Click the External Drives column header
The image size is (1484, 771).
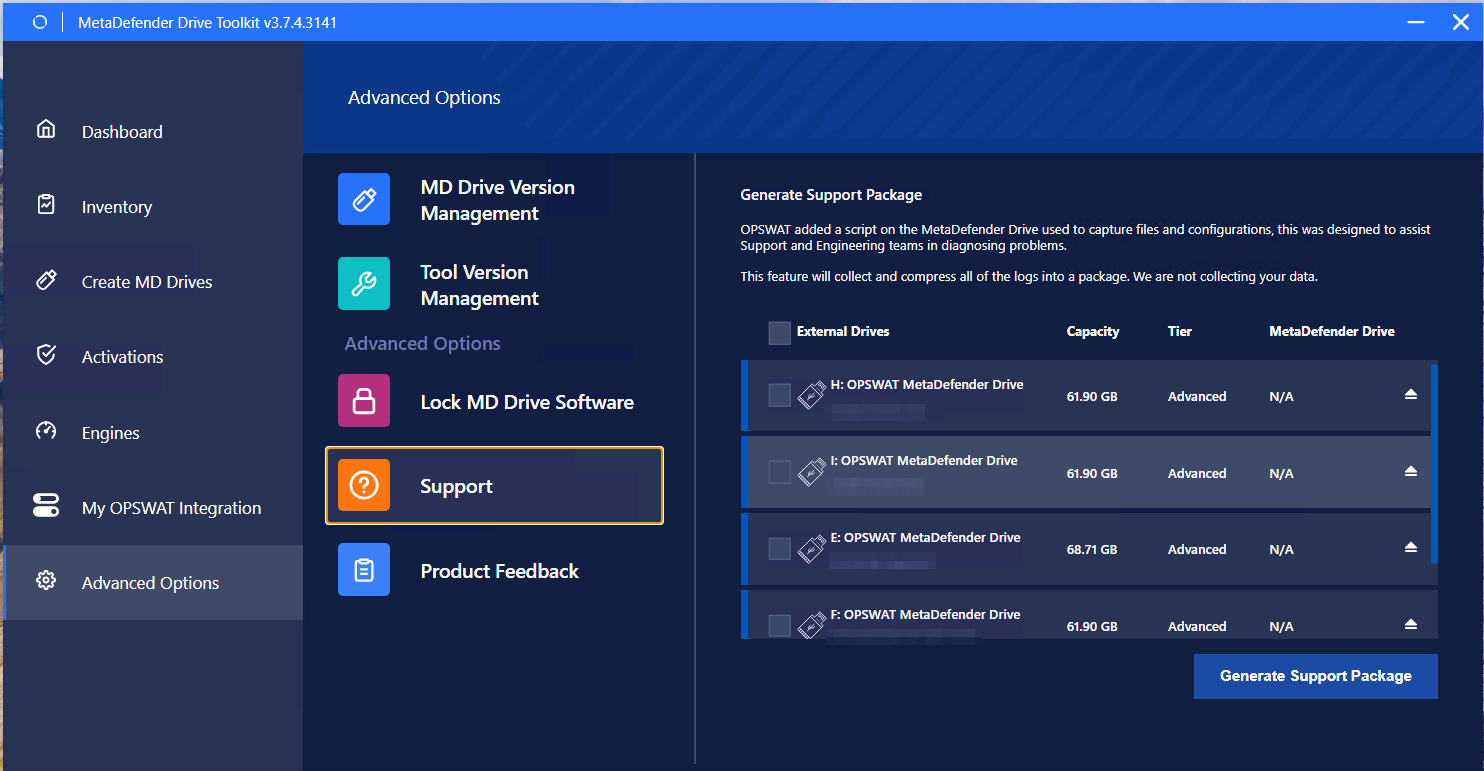[x=843, y=331]
